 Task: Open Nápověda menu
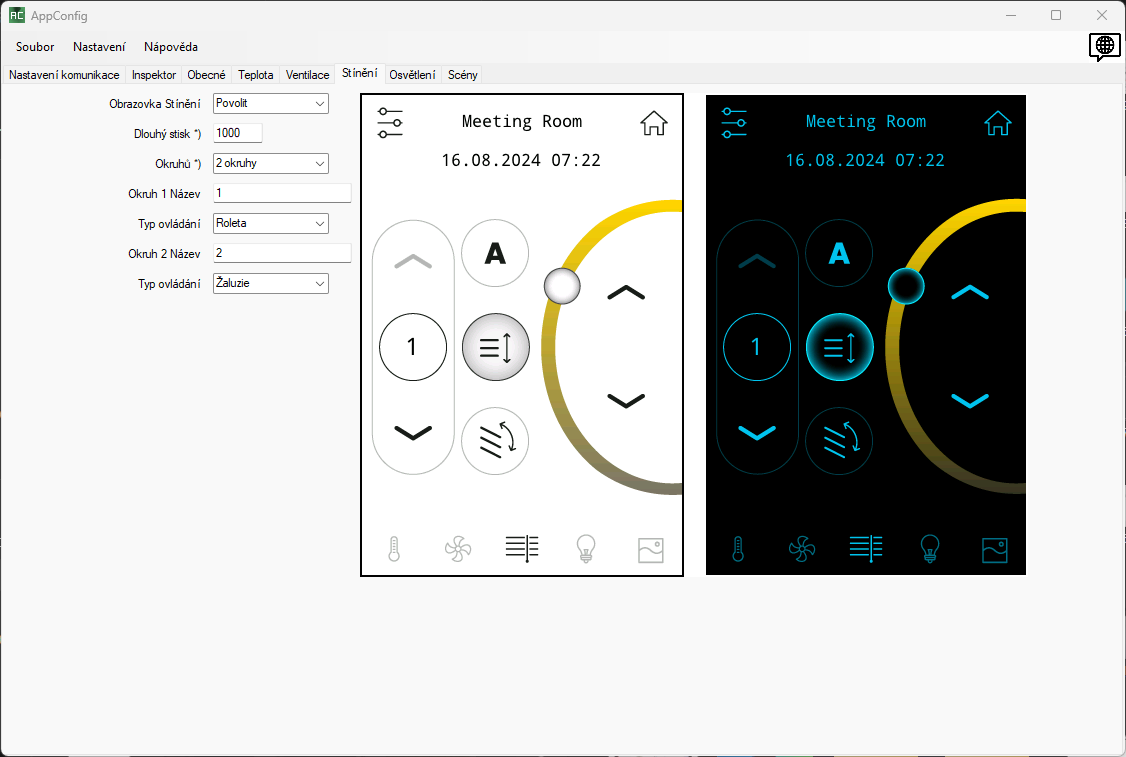coord(171,47)
